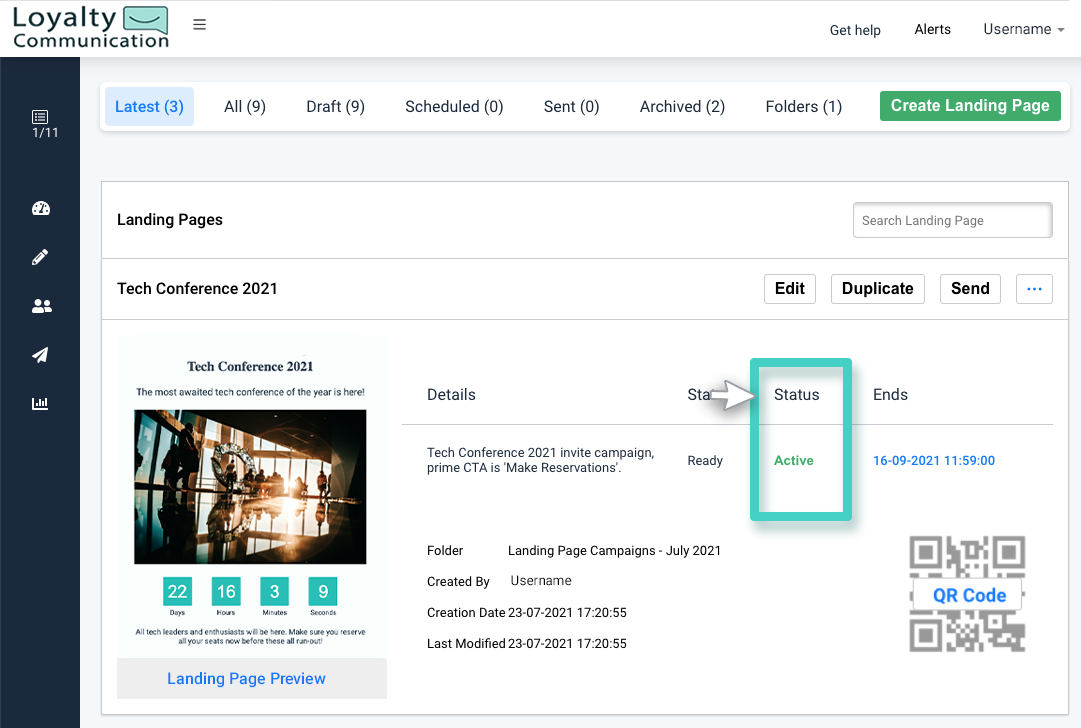Open Alerts in the top bar

tap(932, 30)
